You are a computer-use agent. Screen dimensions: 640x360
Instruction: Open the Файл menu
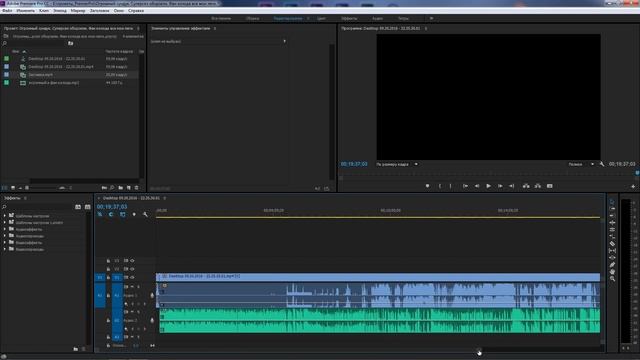(x=7, y=11)
